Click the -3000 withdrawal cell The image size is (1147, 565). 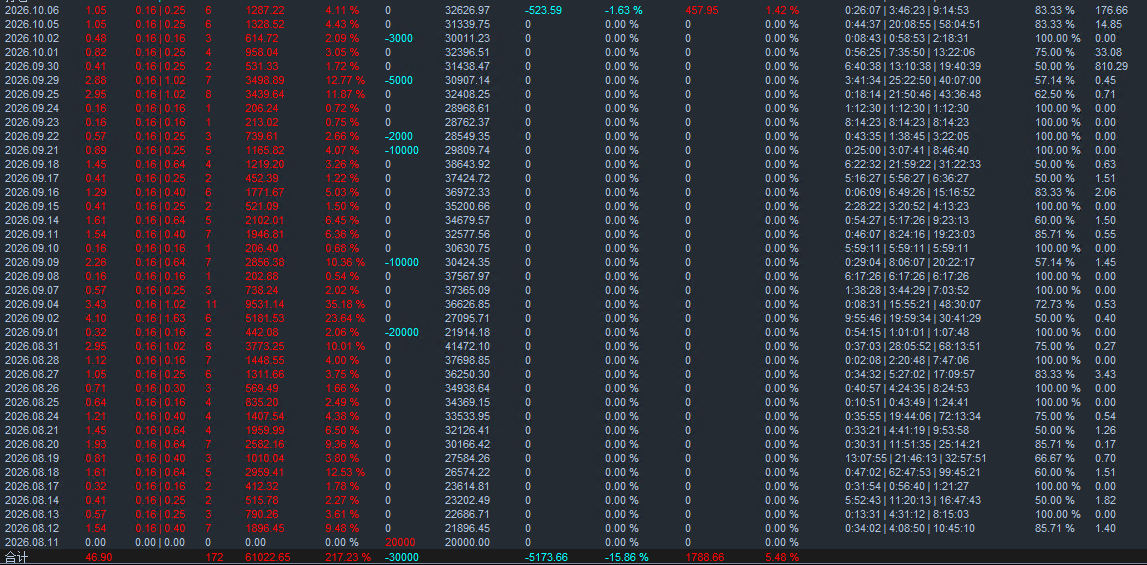(x=399, y=38)
